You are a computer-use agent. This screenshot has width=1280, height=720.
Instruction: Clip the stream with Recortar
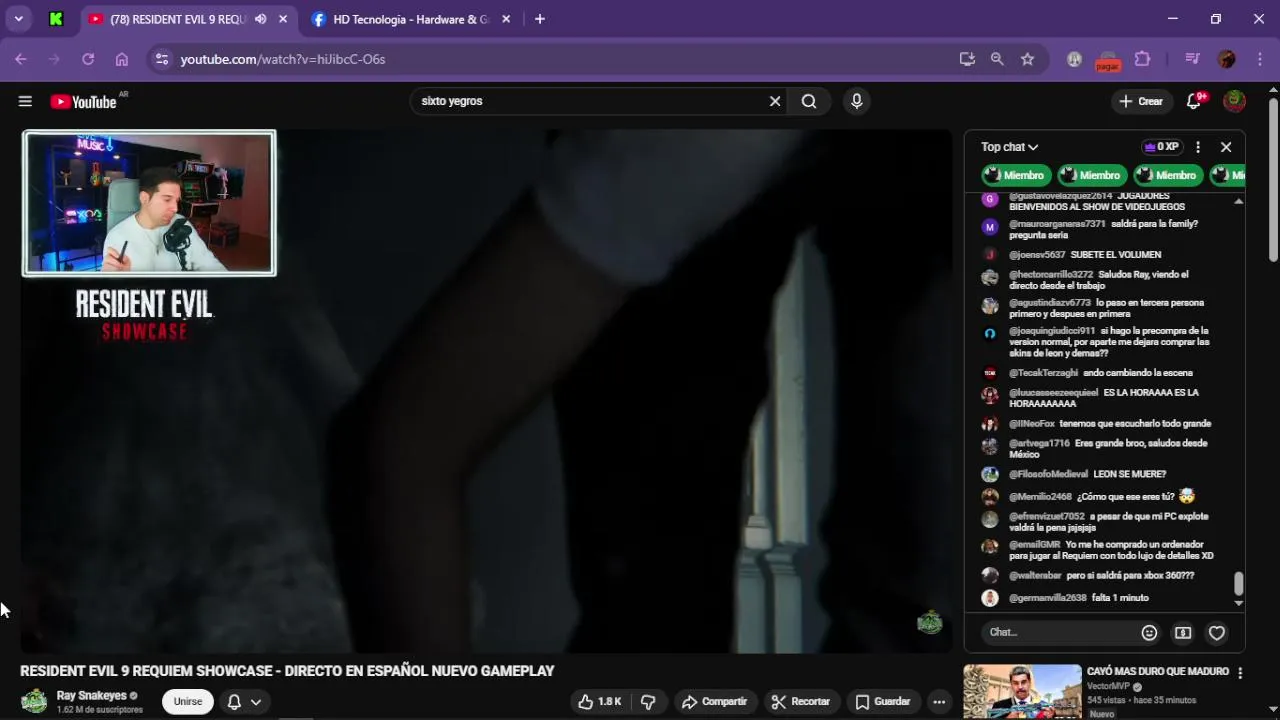tap(800, 702)
